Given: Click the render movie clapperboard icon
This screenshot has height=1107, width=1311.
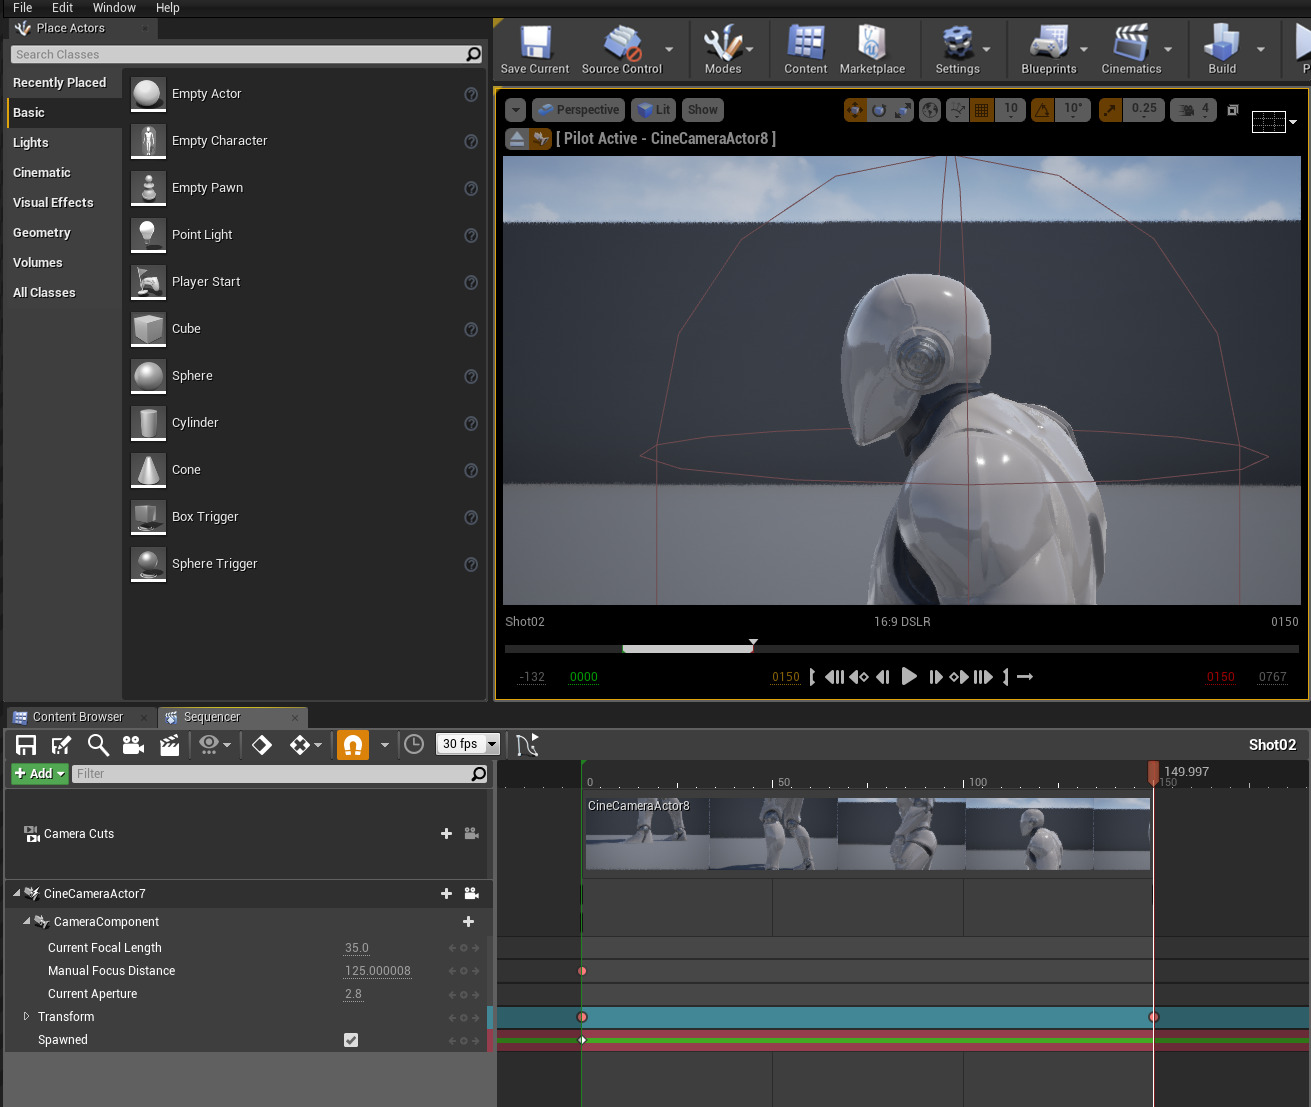Looking at the screenshot, I should coord(170,745).
